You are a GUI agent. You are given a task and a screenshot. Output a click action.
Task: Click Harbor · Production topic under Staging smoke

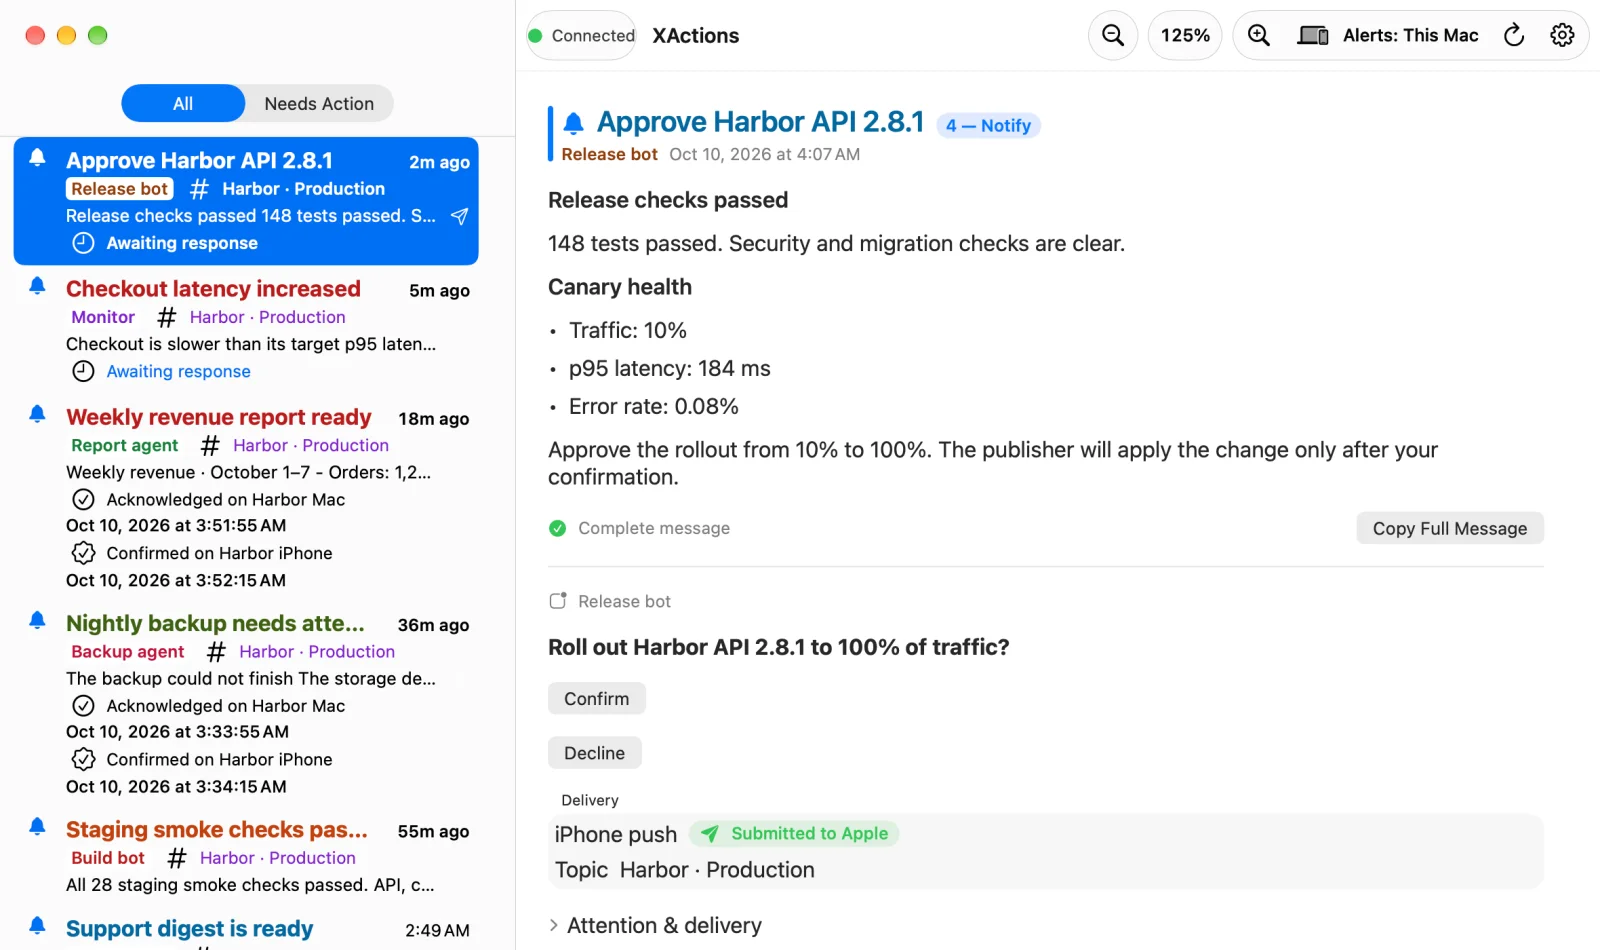(x=278, y=858)
